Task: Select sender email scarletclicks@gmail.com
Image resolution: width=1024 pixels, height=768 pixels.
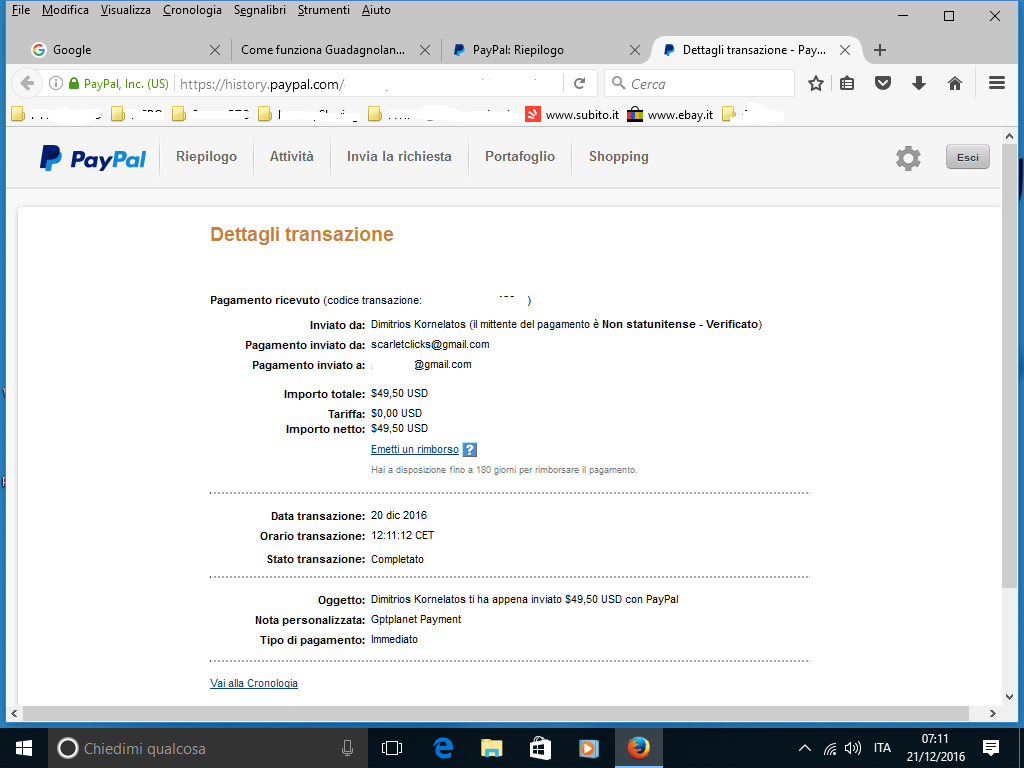Action: 430,344
